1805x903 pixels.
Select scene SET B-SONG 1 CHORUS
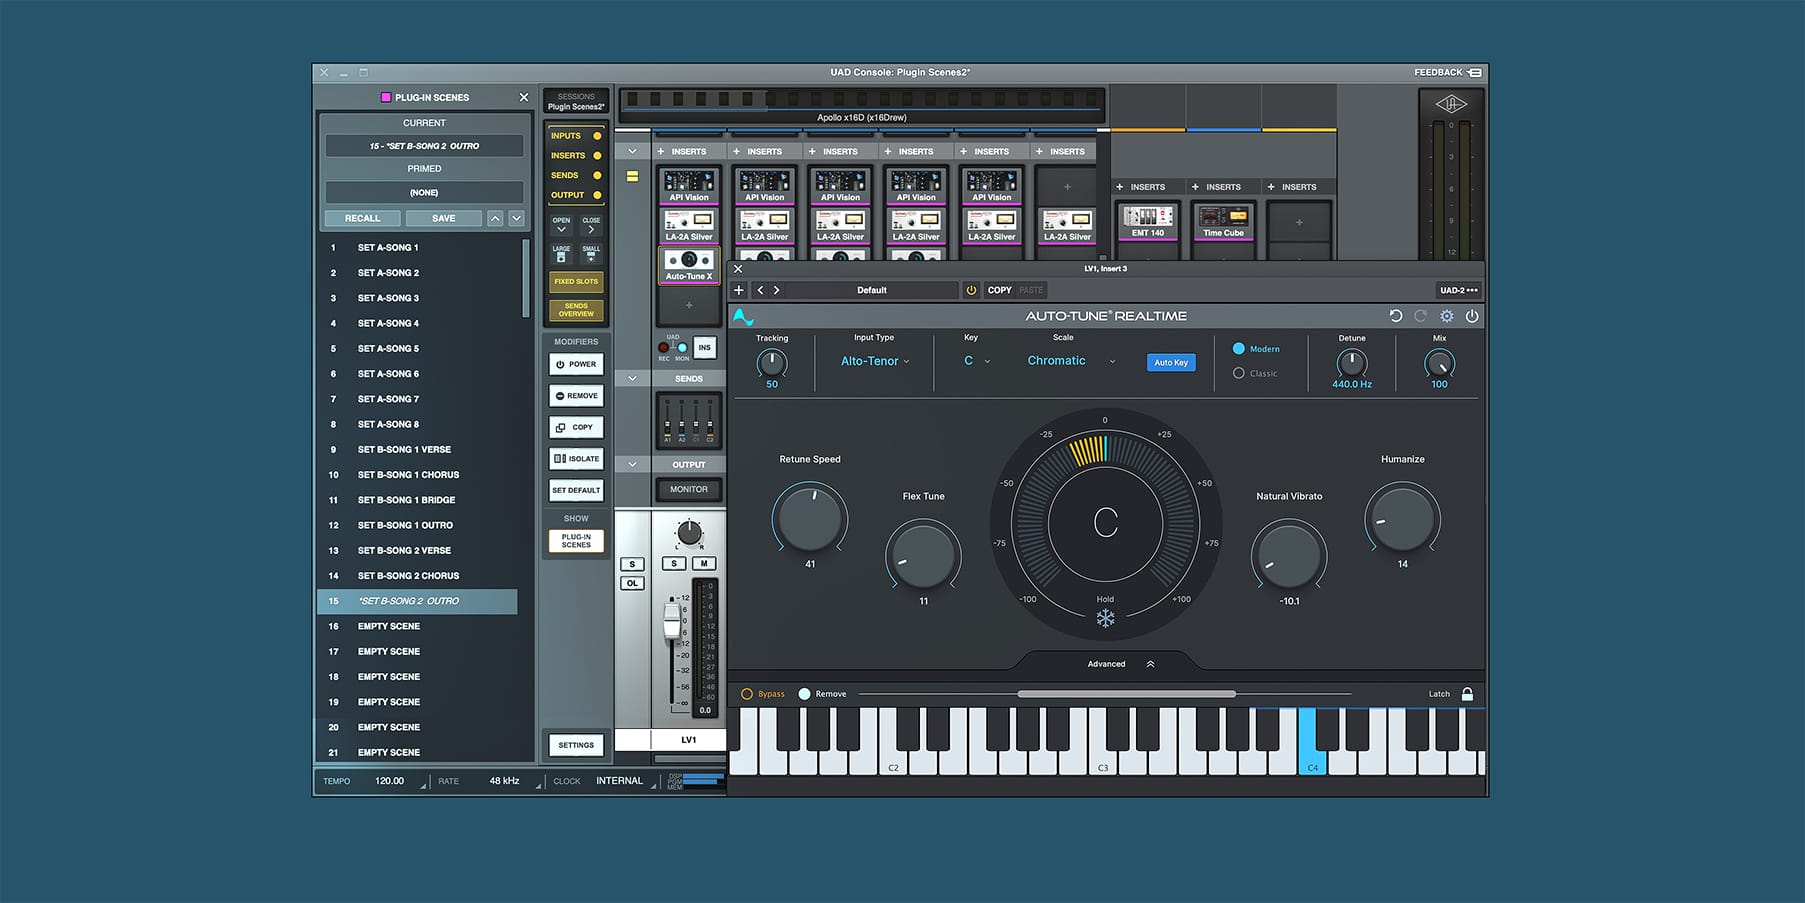point(408,475)
